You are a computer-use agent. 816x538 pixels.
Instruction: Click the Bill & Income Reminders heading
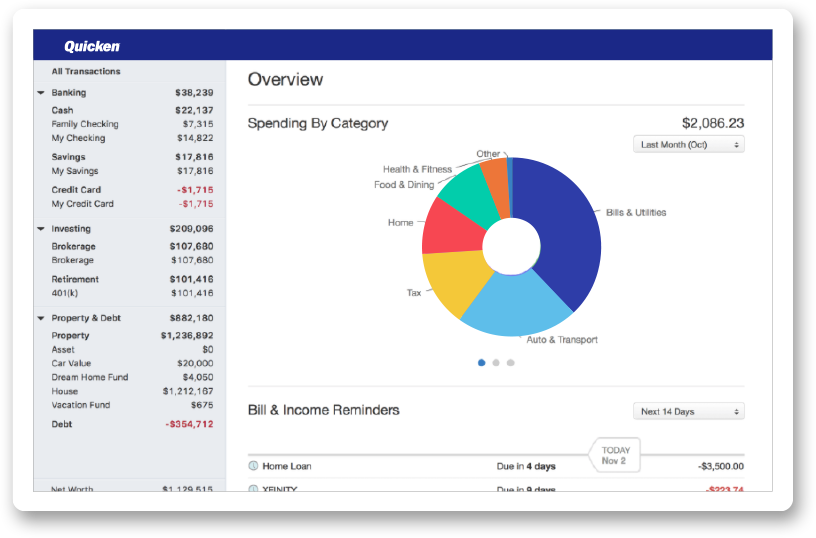tap(324, 410)
